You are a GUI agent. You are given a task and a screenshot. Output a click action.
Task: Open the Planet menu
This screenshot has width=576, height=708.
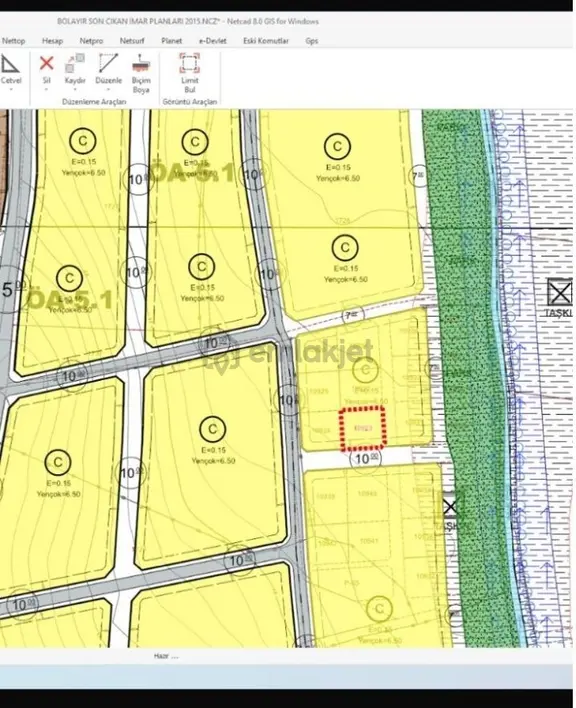point(172,41)
